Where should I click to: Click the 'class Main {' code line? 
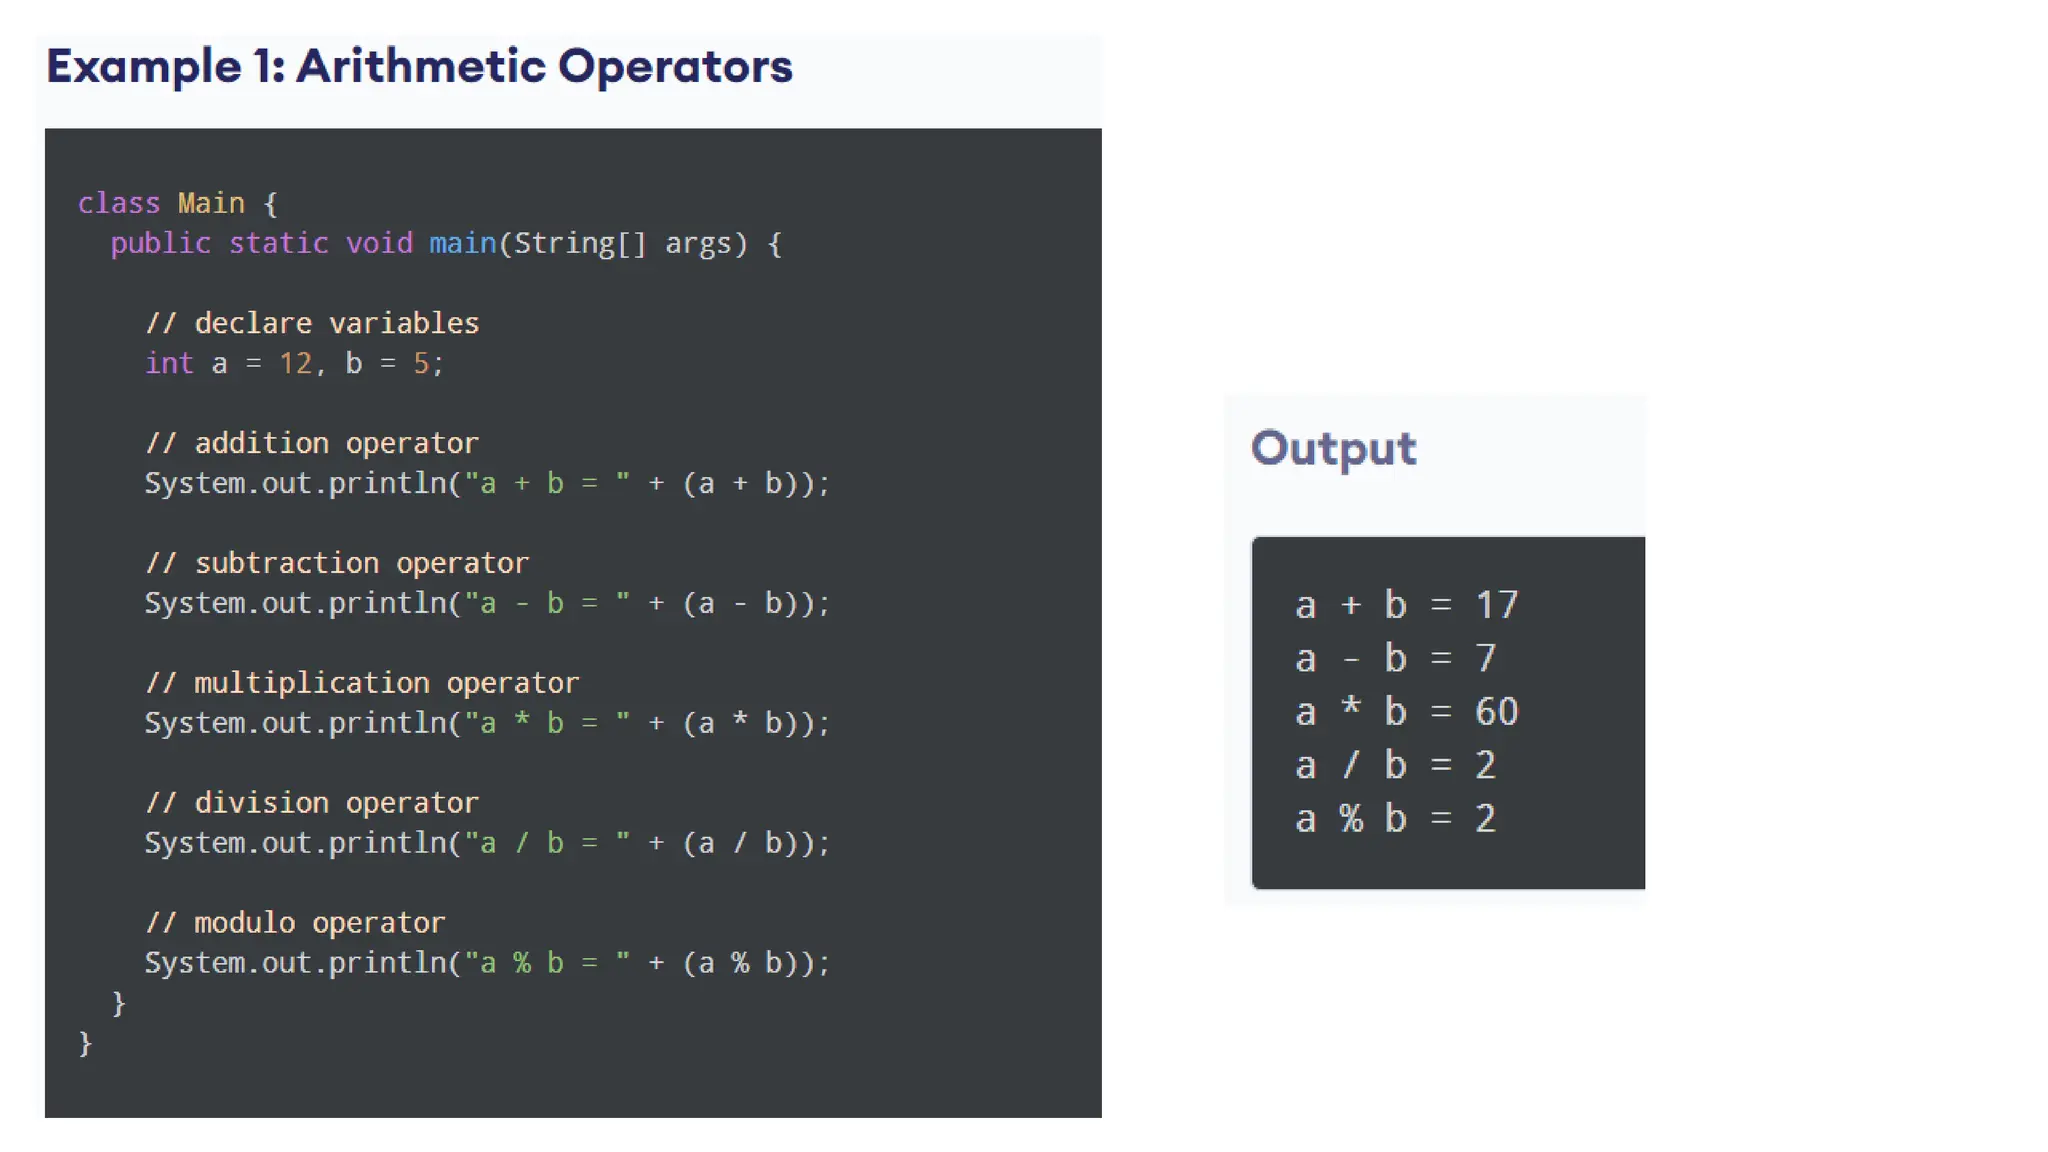178,203
